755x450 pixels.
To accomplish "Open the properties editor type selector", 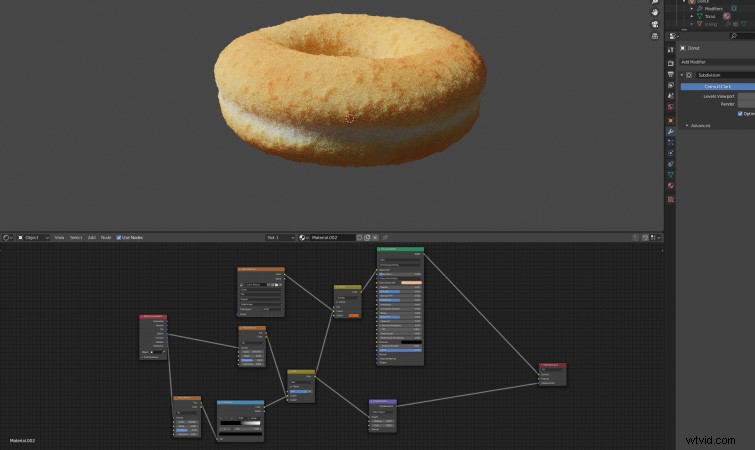I will coord(674,36).
